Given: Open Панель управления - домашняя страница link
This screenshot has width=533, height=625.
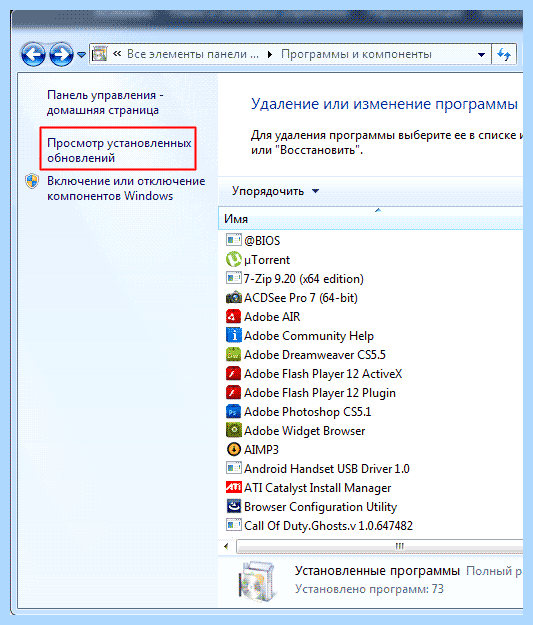Looking at the screenshot, I should click(105, 102).
